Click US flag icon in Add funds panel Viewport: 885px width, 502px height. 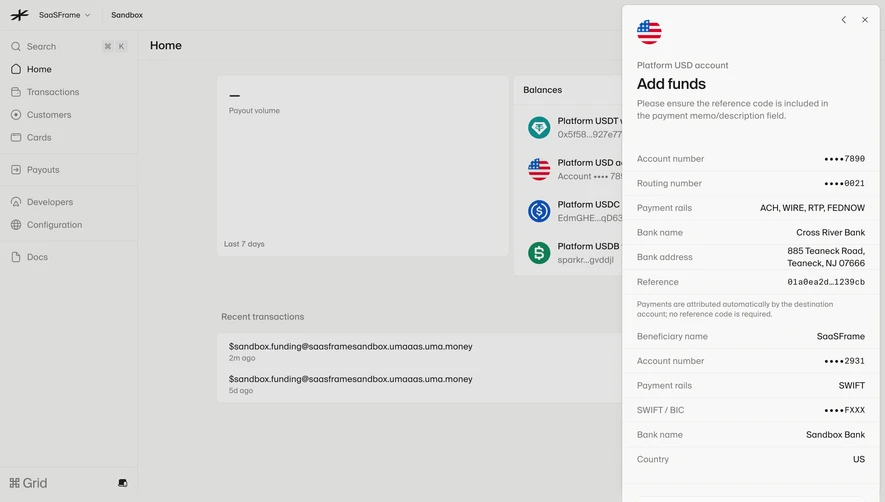(649, 32)
